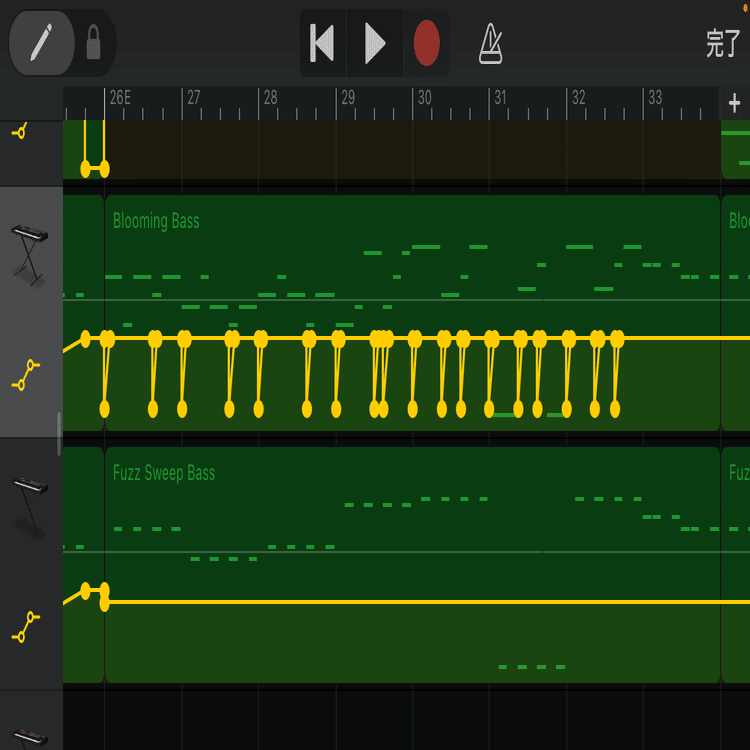Toggle the automation pencil edit switch
Viewport: 750px width, 750px height.
(x=41, y=43)
